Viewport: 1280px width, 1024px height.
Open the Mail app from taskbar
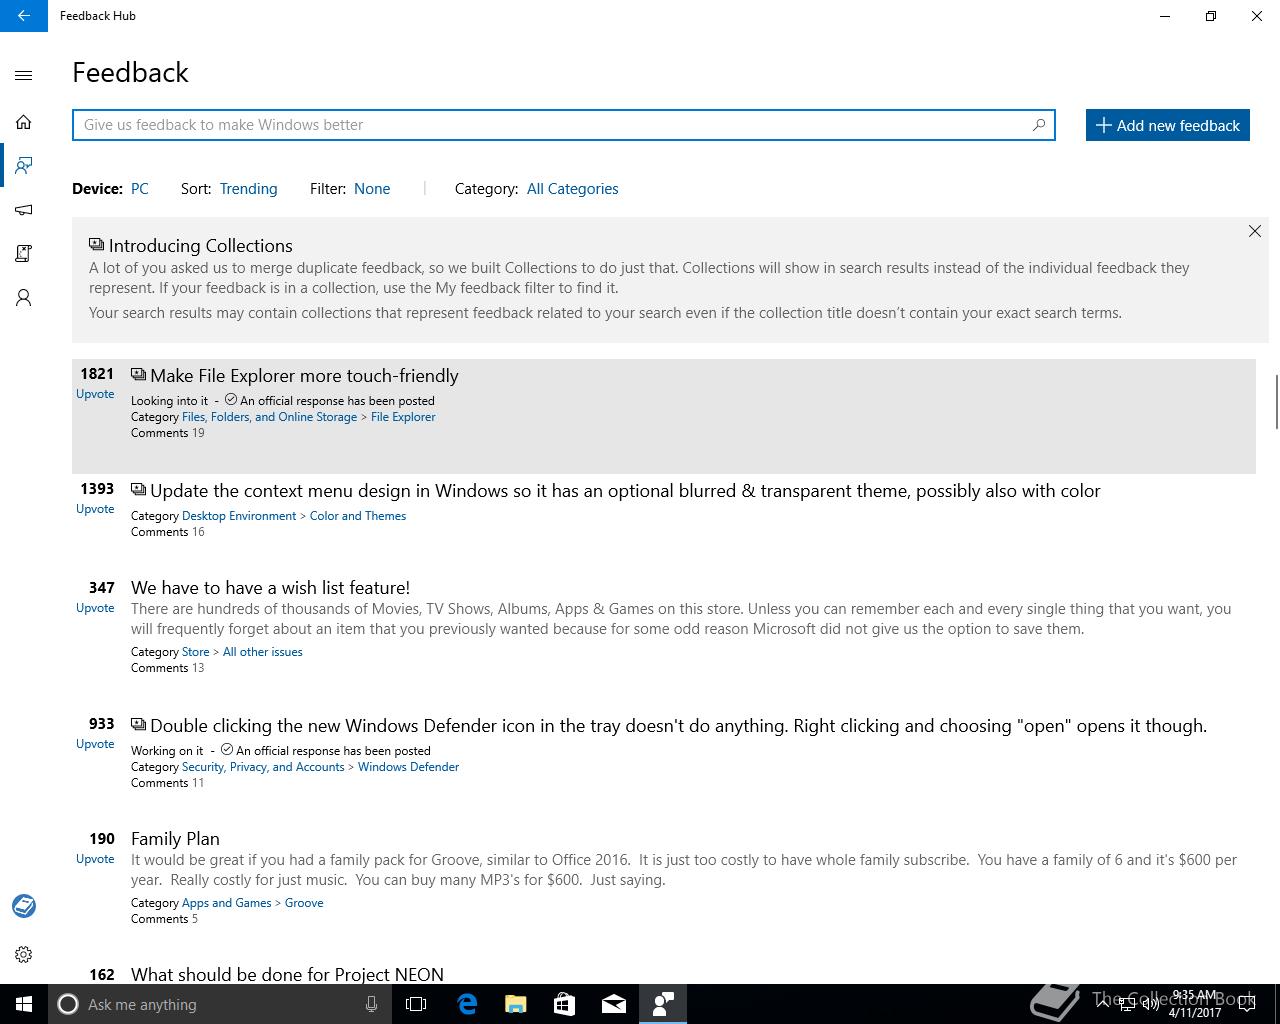[x=613, y=1004]
